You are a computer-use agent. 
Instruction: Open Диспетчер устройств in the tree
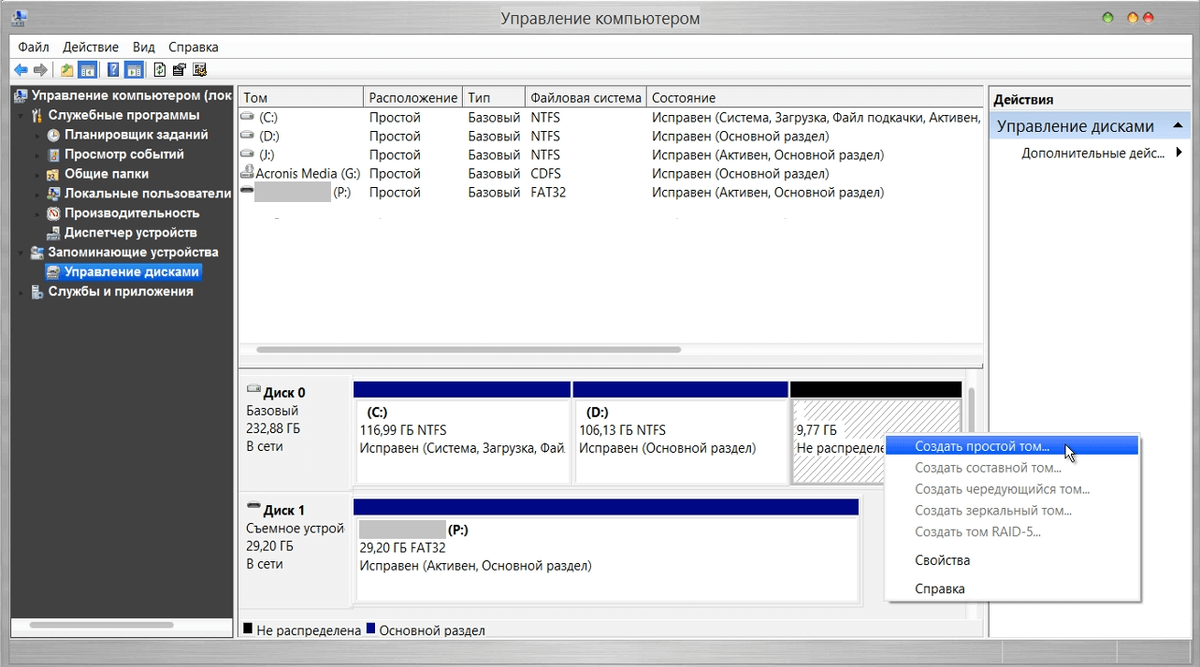point(130,233)
